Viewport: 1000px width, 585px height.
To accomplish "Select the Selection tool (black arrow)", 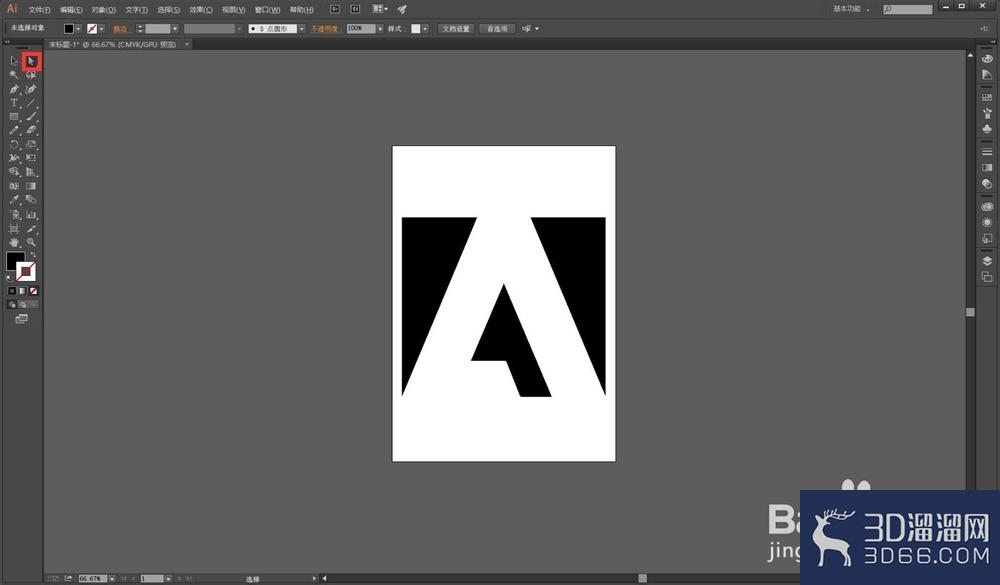I will pyautogui.click(x=13, y=61).
